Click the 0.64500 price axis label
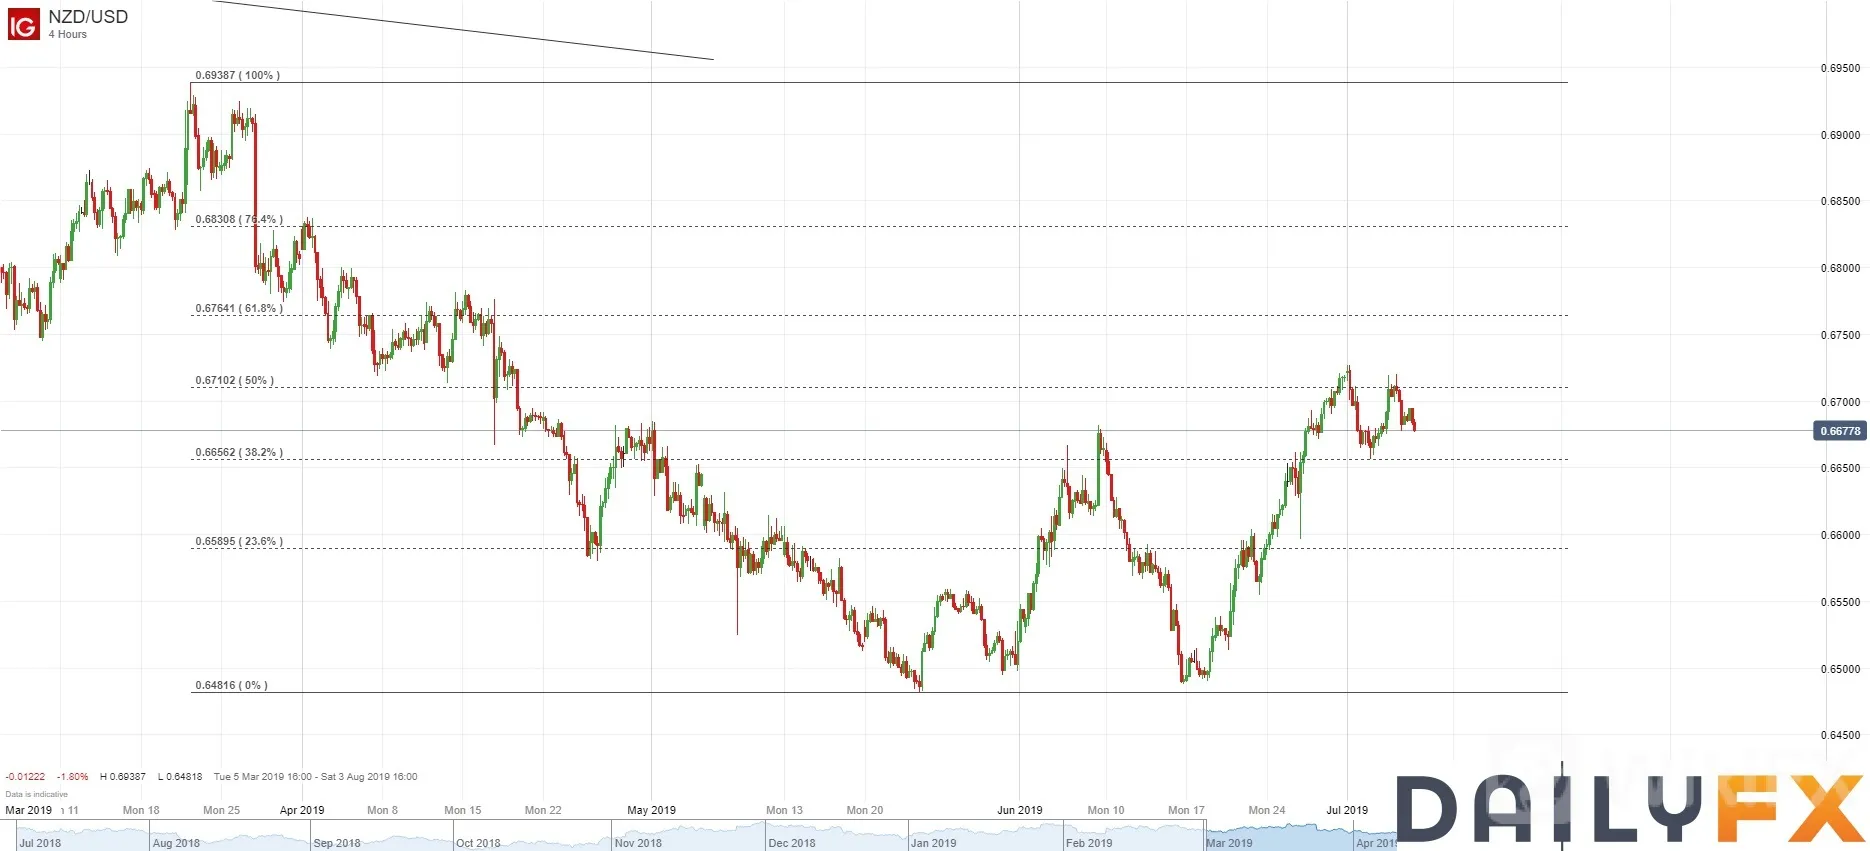Viewport: 1870px width, 851px height. click(1840, 735)
